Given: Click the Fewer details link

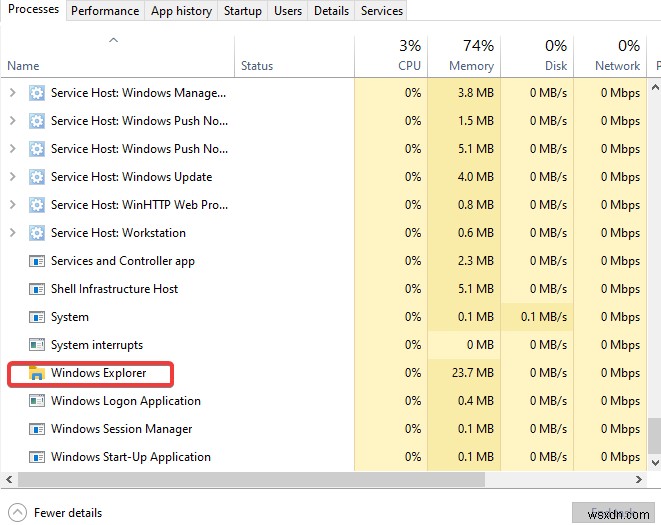Looking at the screenshot, I should (x=68, y=513).
